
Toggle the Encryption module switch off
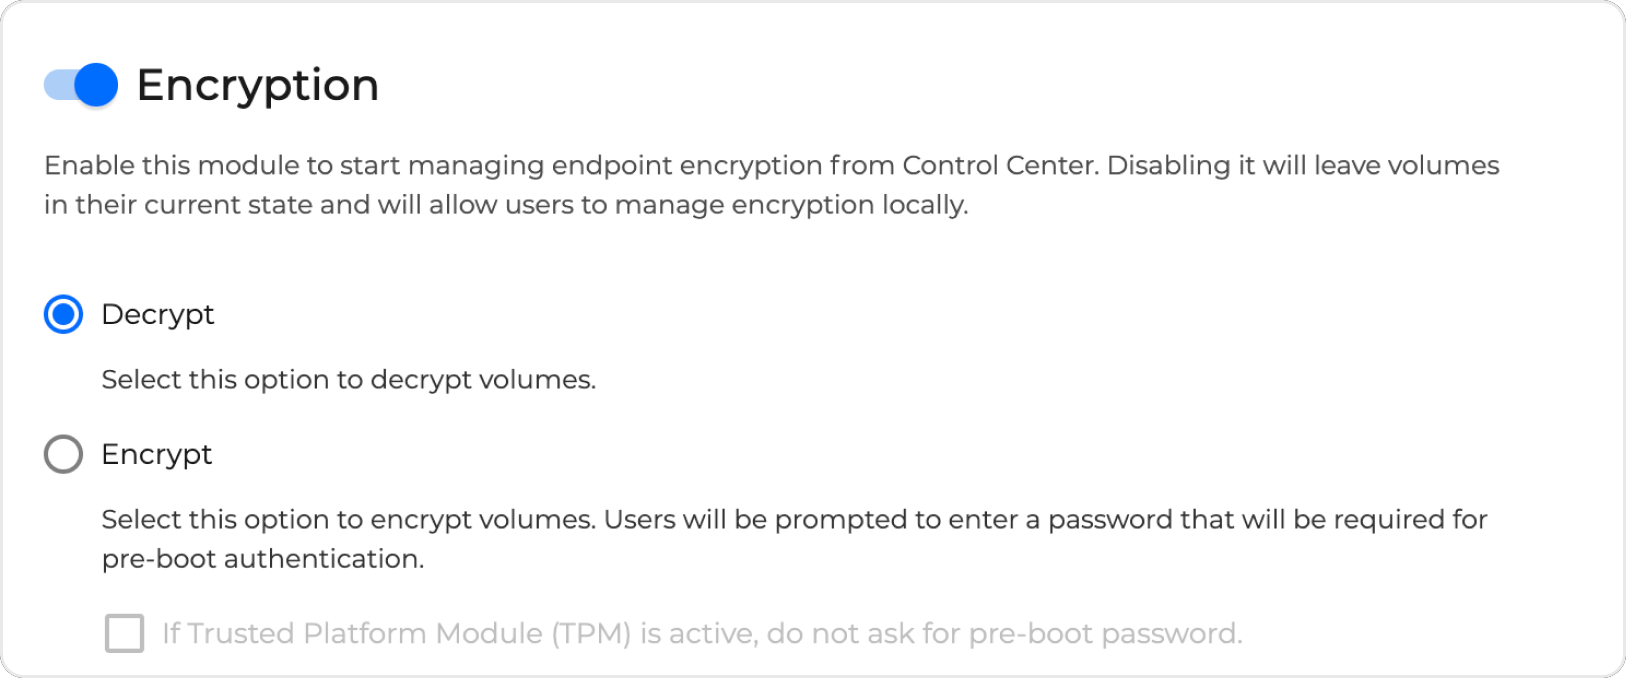(80, 85)
